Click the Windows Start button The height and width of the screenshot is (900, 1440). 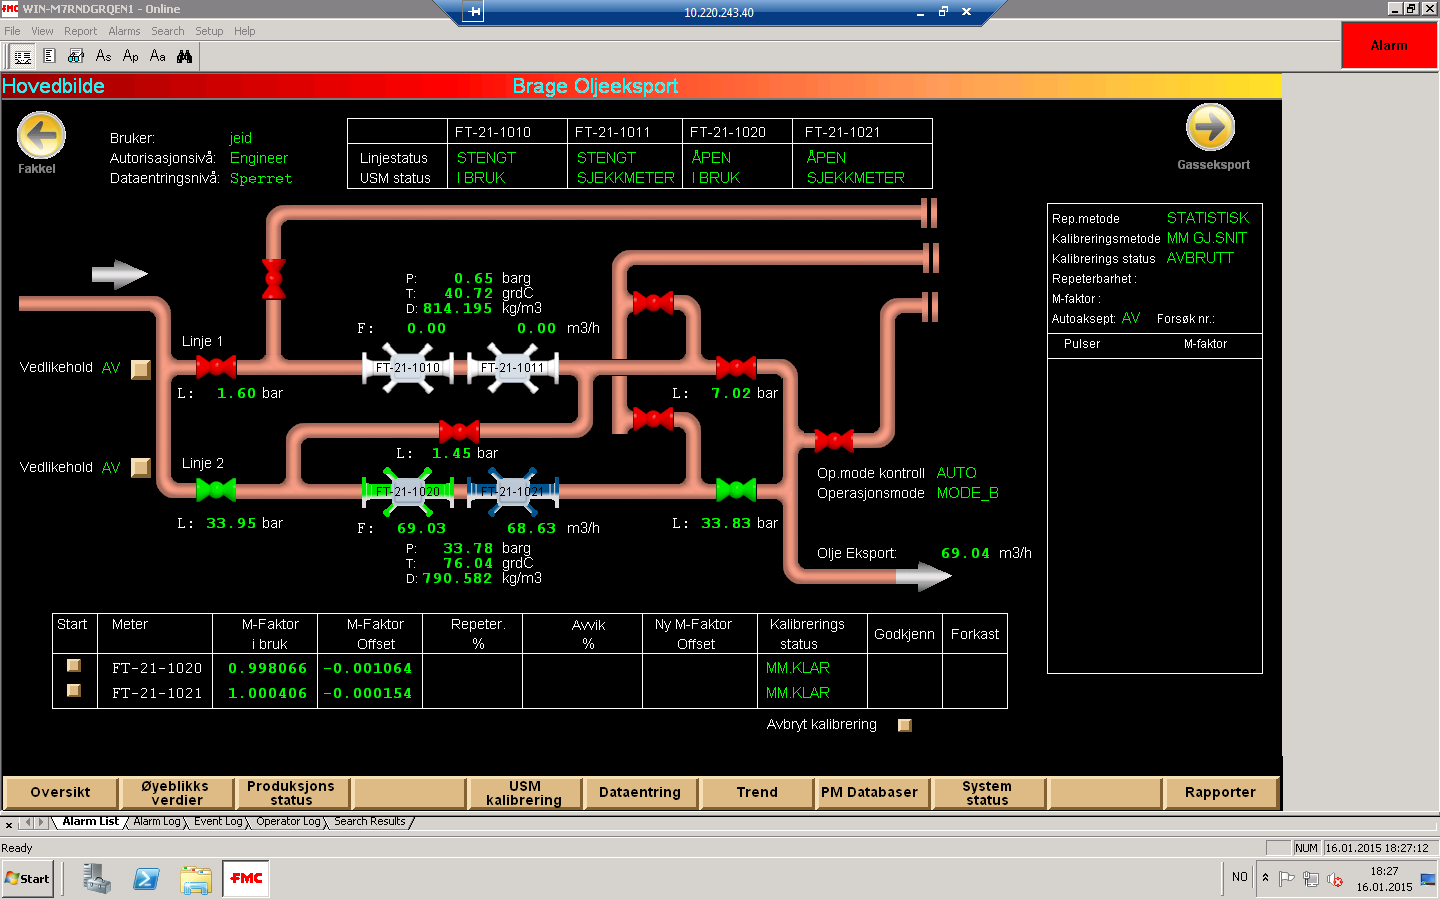[x=28, y=879]
